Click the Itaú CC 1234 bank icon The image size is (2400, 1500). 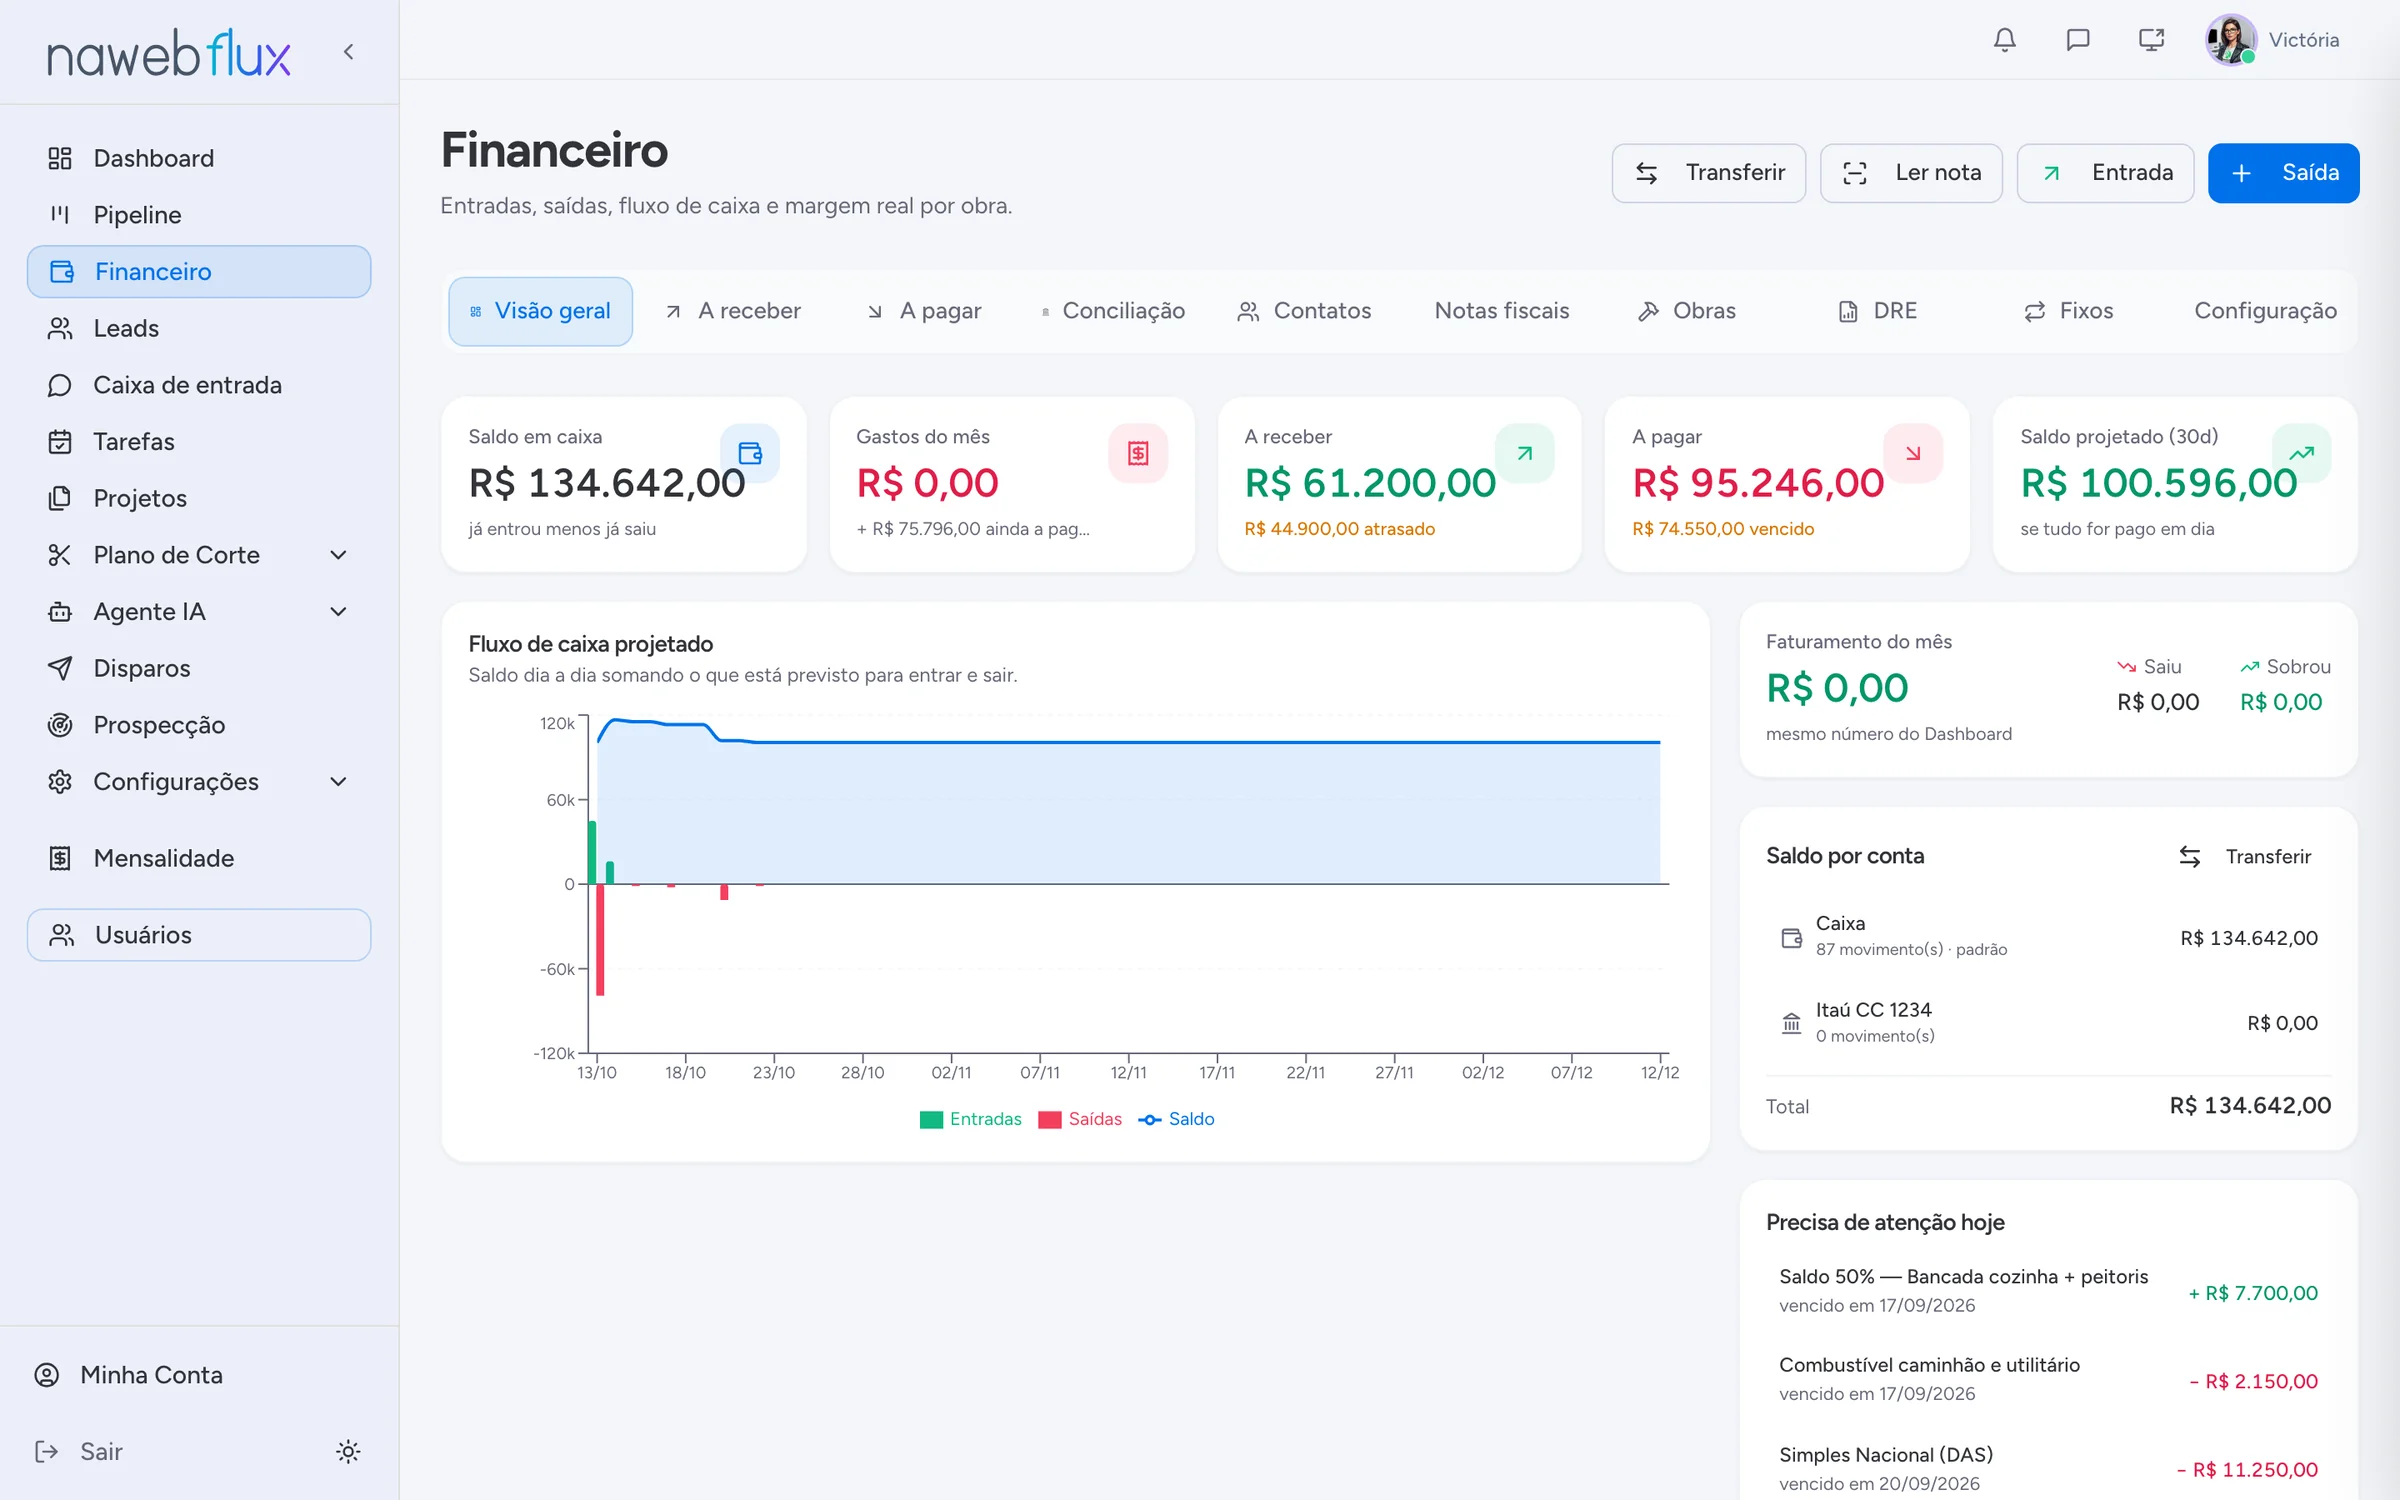(x=1791, y=1023)
